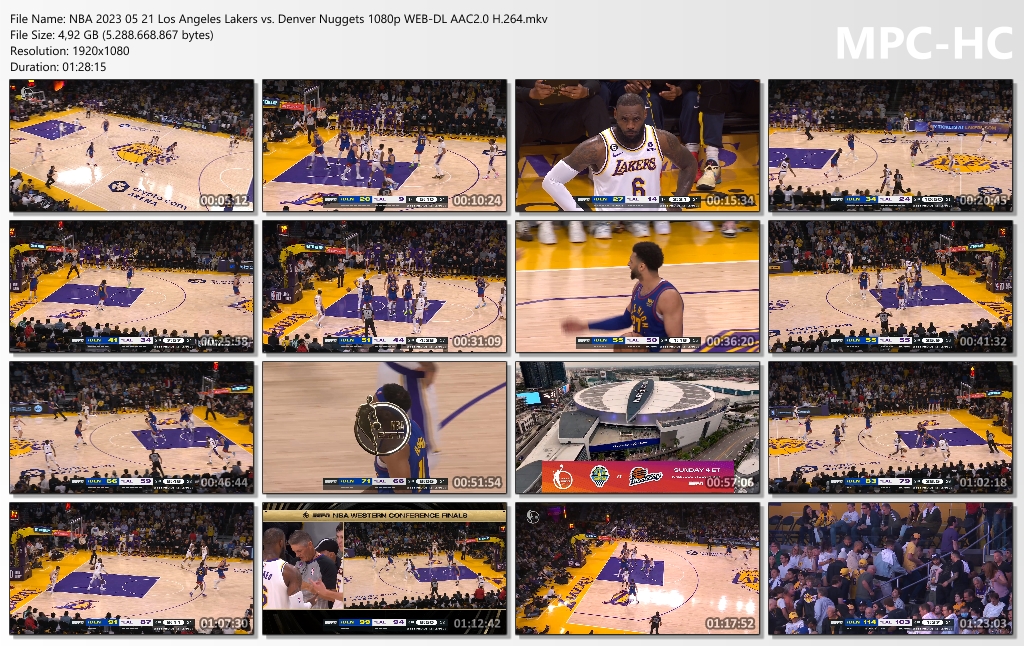Select the crowd shot thumbnail at 01:23:03

pos(891,568)
